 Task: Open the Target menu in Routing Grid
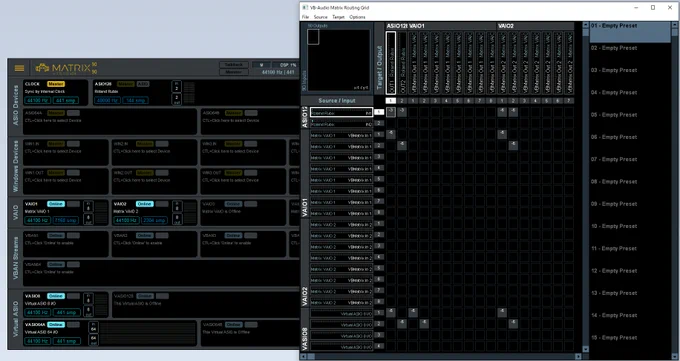[x=338, y=17]
